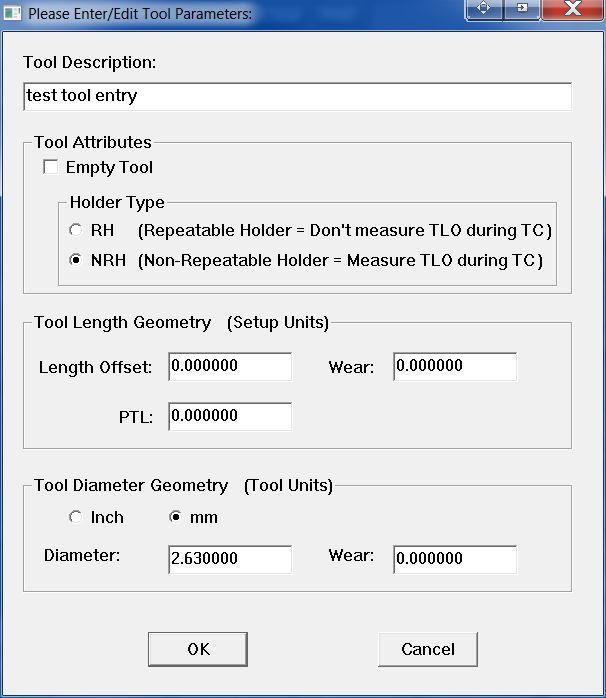Click the Tool Description text field
This screenshot has width=606, height=698.
297,96
